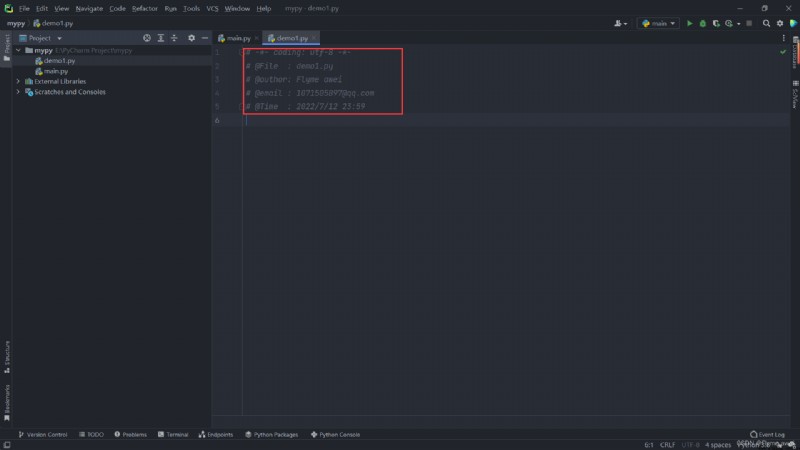Hide the Project panel with the minus icon
This screenshot has height=450, width=800.
[205, 38]
